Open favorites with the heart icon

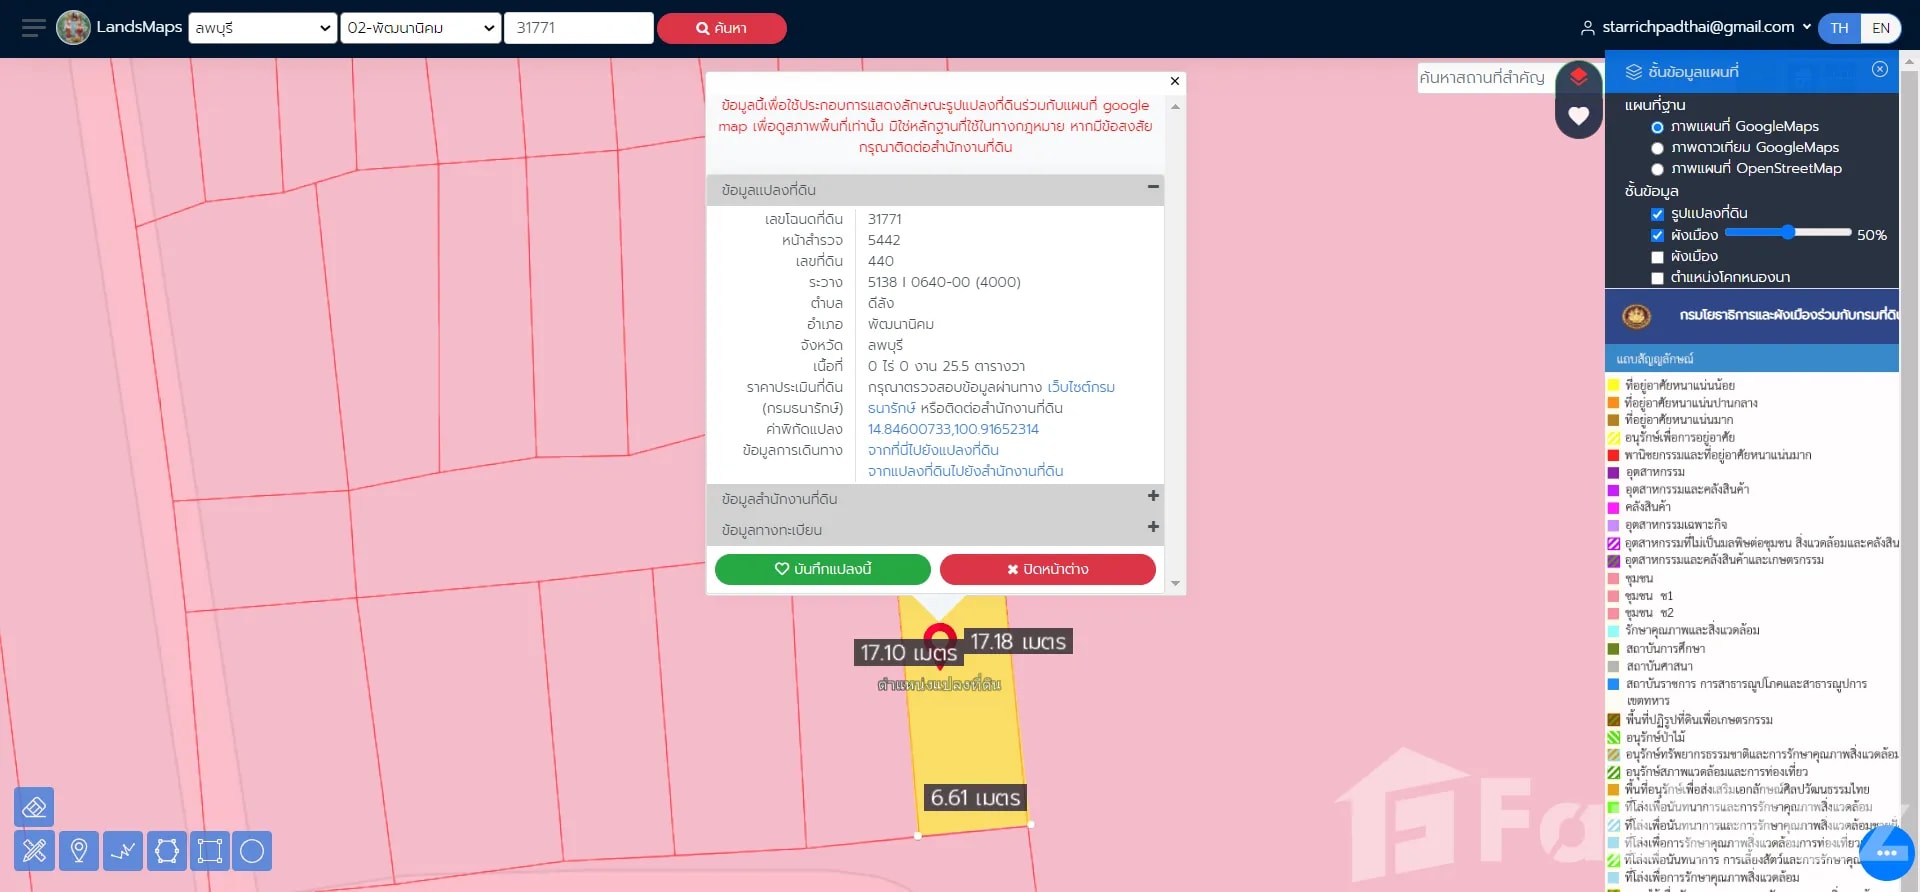point(1578,116)
